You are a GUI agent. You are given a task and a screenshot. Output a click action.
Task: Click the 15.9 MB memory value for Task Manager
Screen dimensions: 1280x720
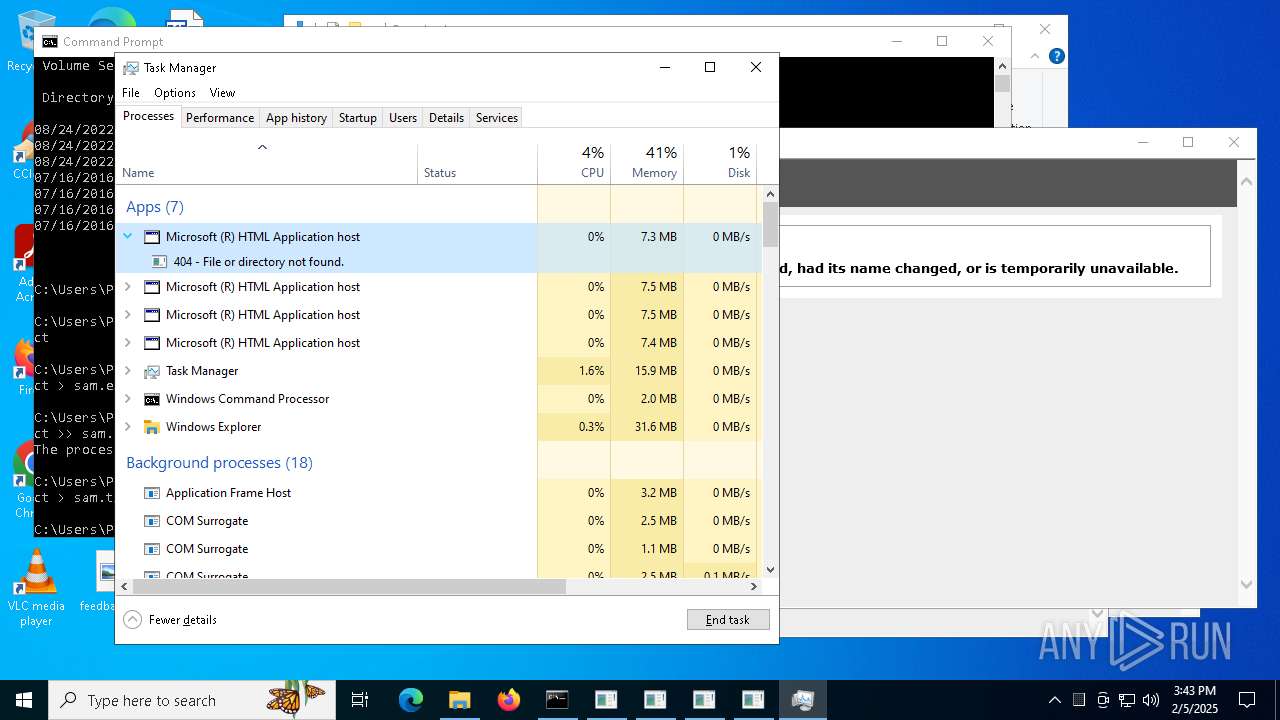click(655, 371)
